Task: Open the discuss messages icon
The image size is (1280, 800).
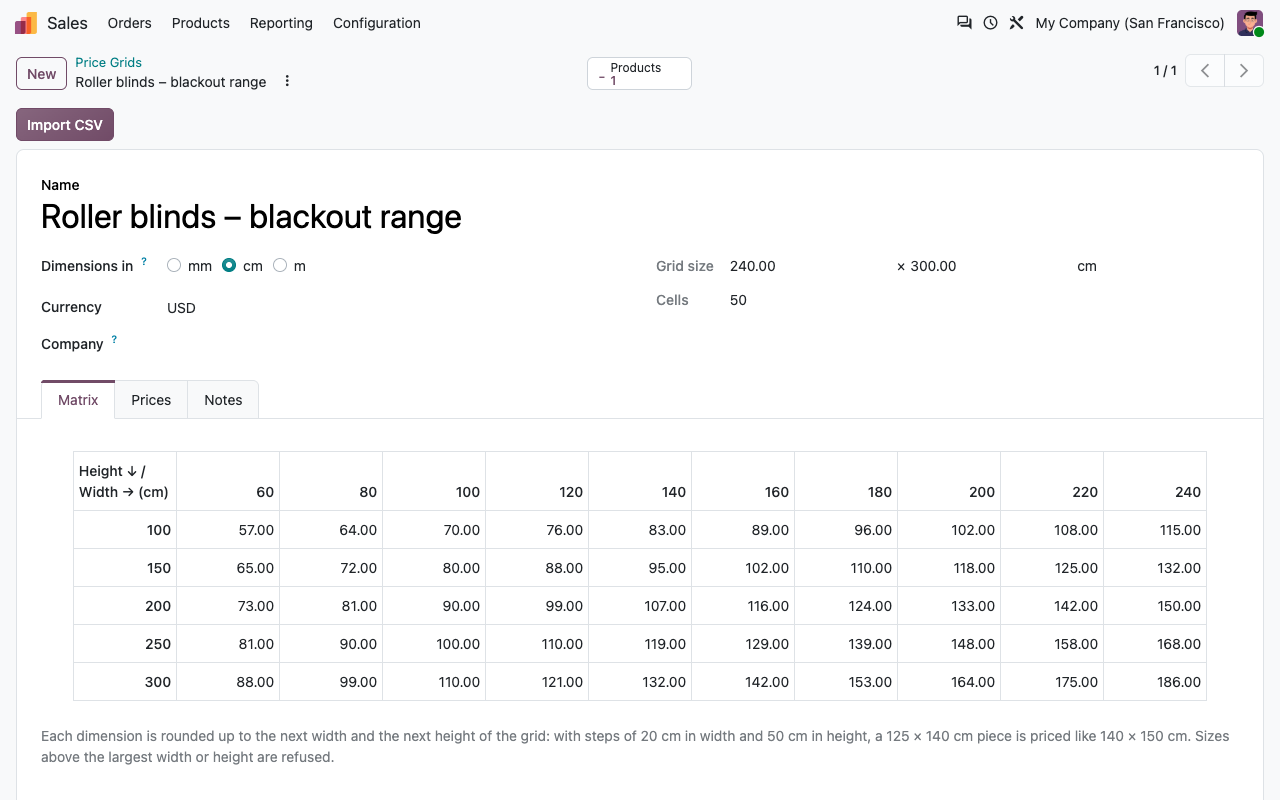Action: (964, 23)
